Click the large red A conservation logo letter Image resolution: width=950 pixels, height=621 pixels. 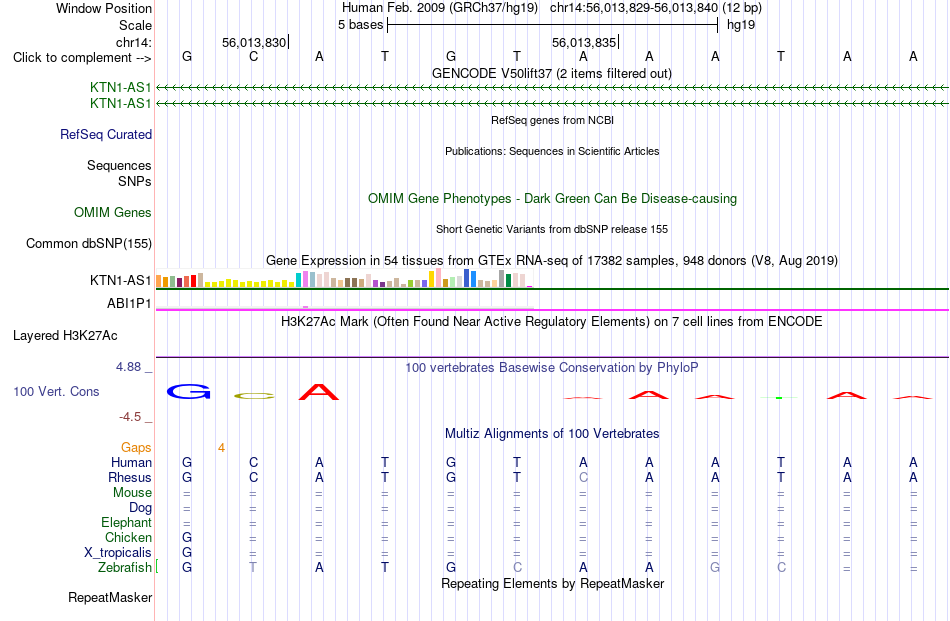(x=319, y=392)
